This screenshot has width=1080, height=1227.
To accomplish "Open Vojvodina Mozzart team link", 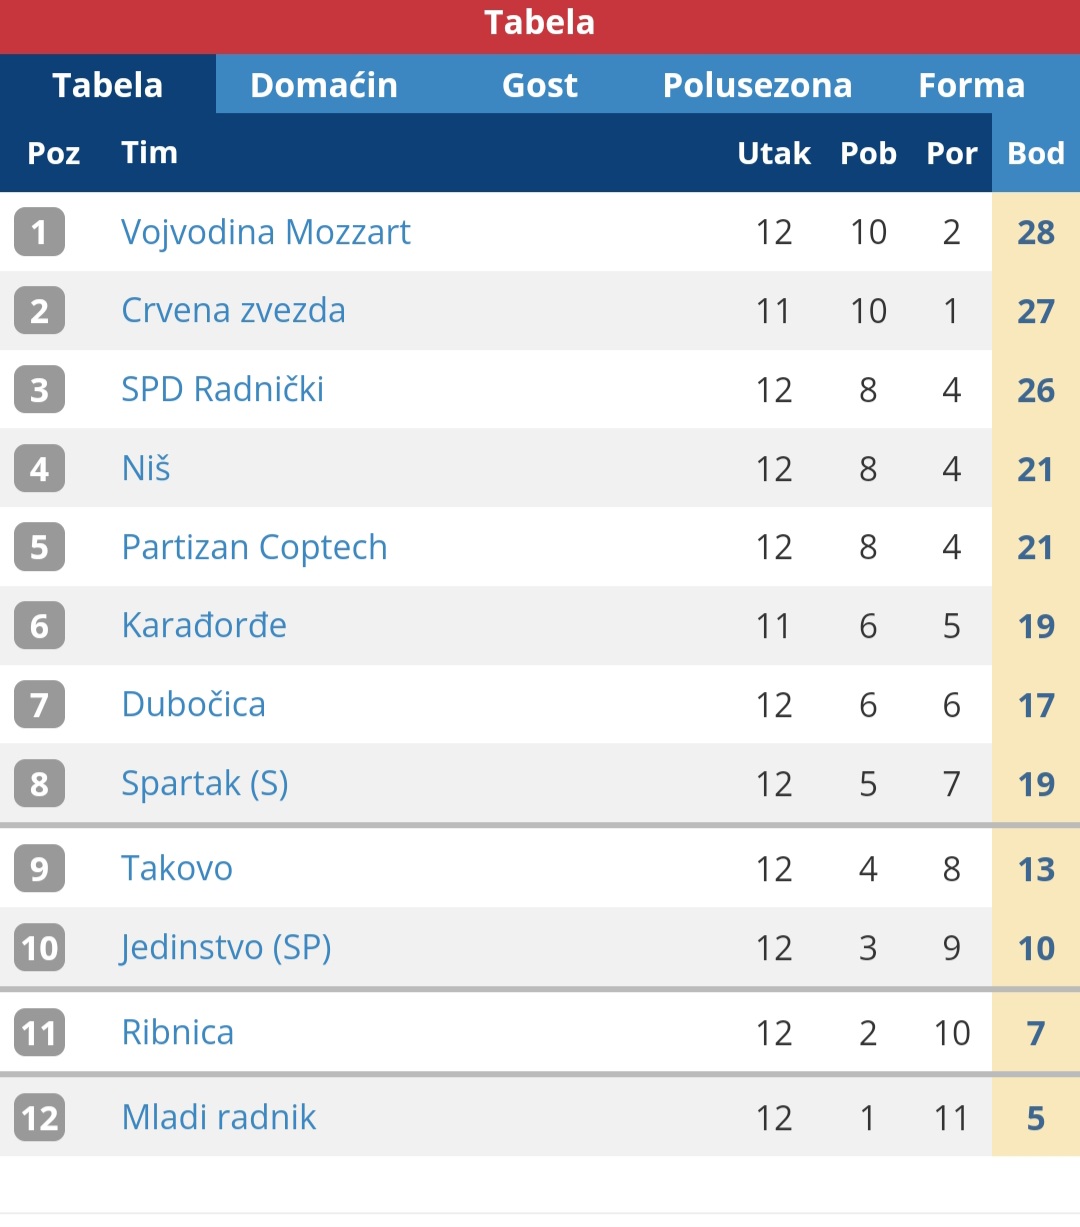I will point(266,232).
